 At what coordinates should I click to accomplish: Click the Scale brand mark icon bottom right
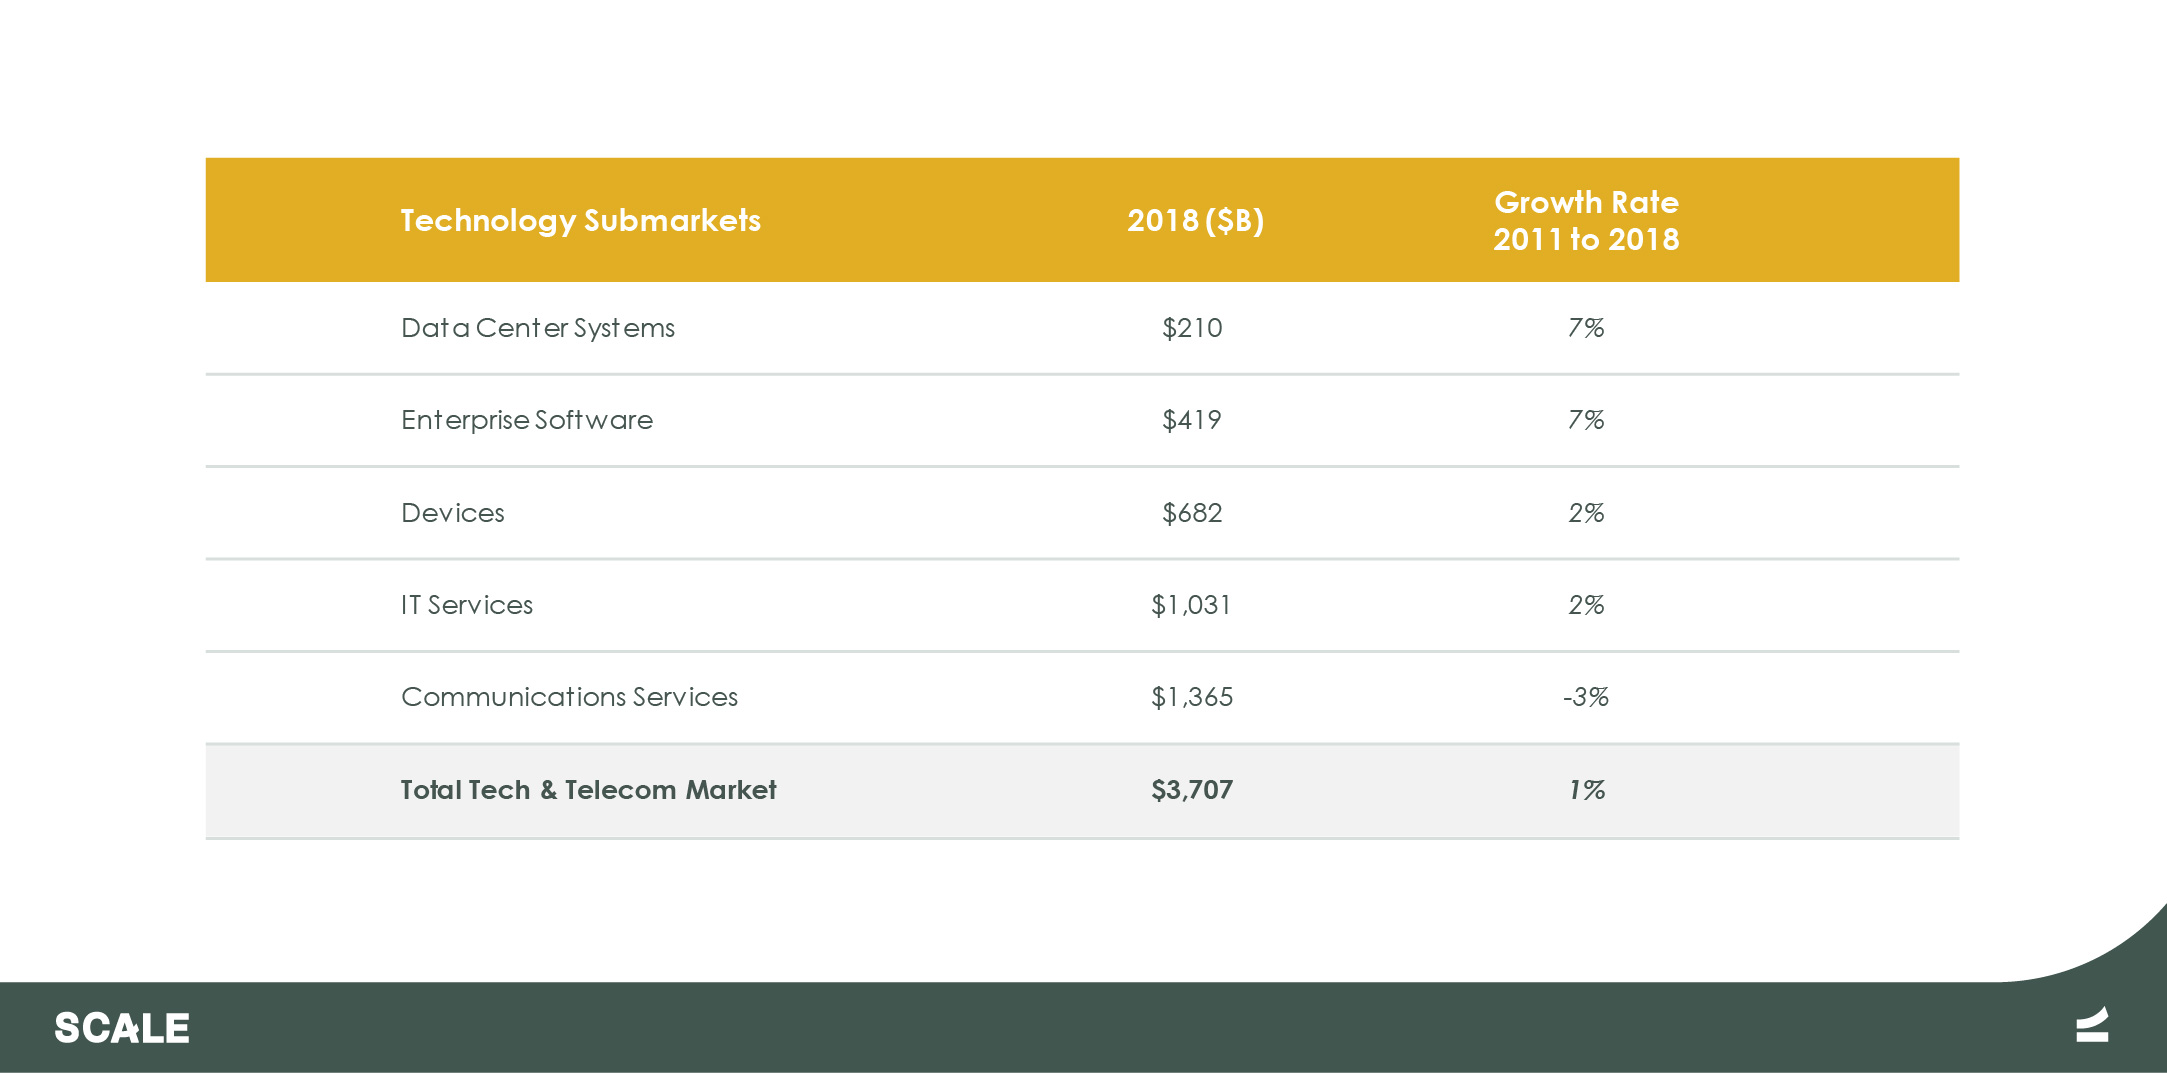pyautogui.click(x=2092, y=1025)
